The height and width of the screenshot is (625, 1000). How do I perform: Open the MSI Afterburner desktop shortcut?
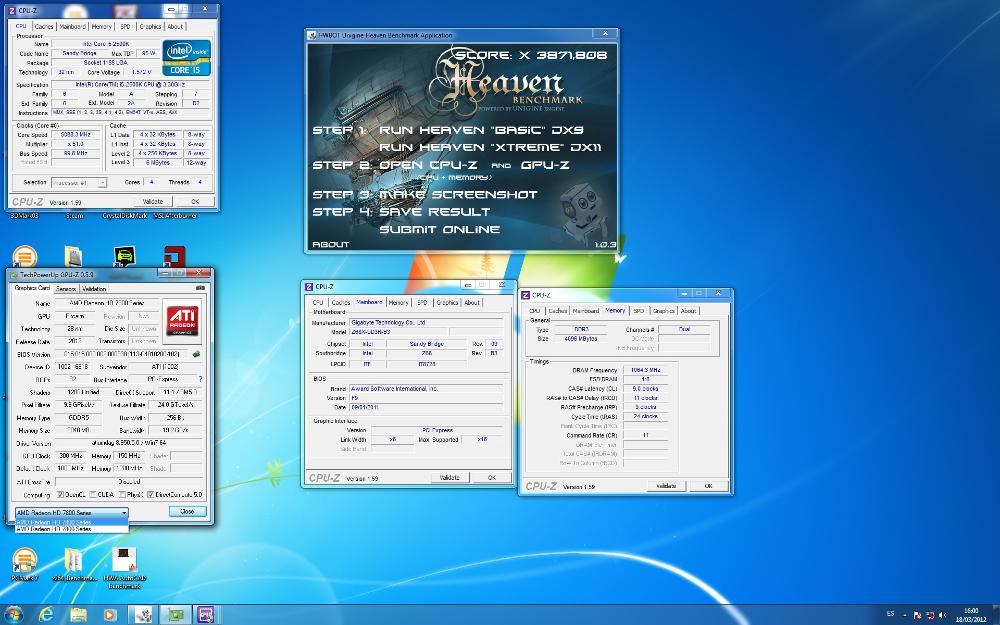pos(175,216)
